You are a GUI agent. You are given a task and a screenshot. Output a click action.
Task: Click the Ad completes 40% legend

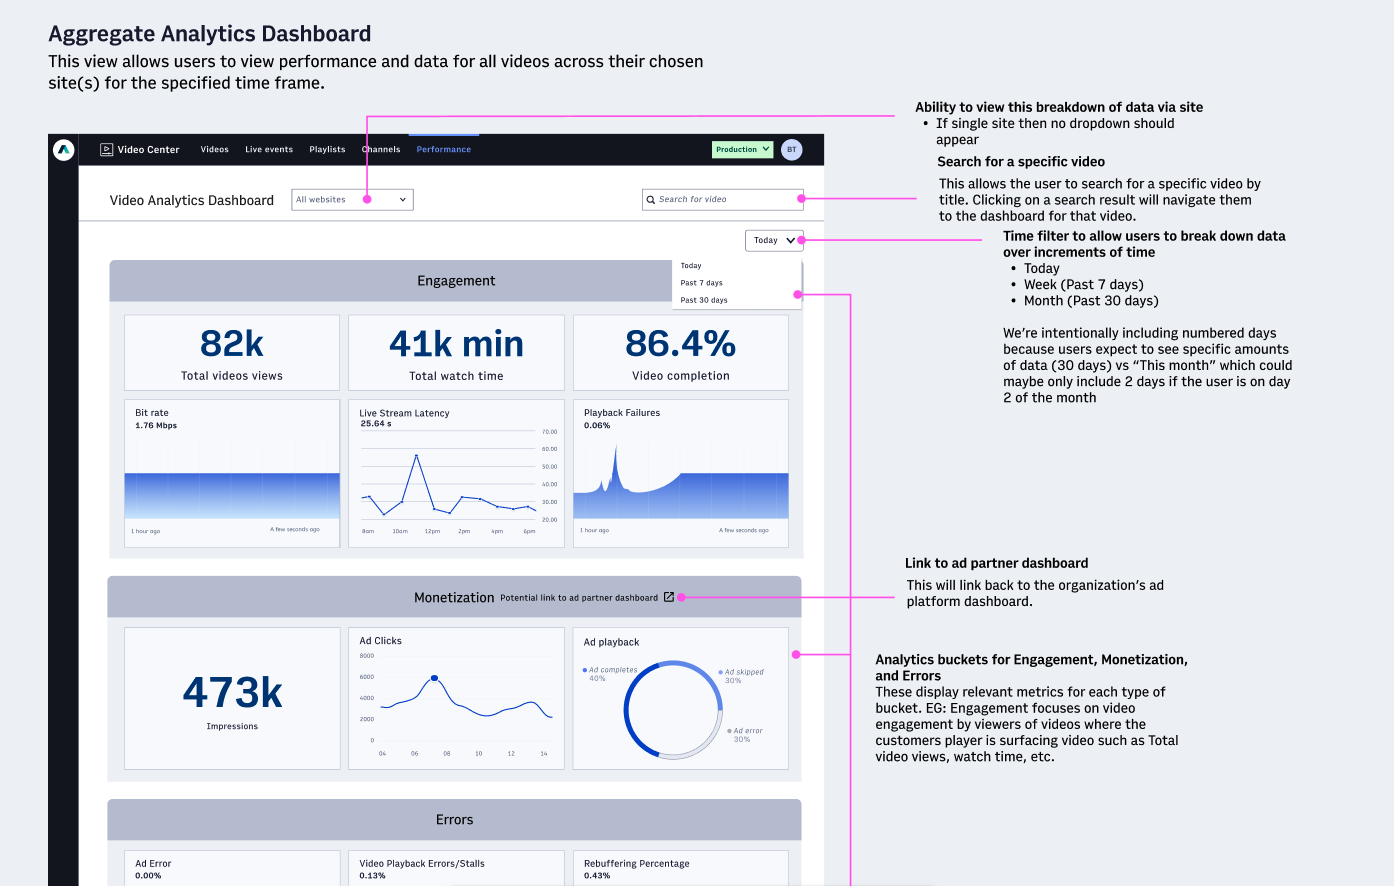point(610,674)
